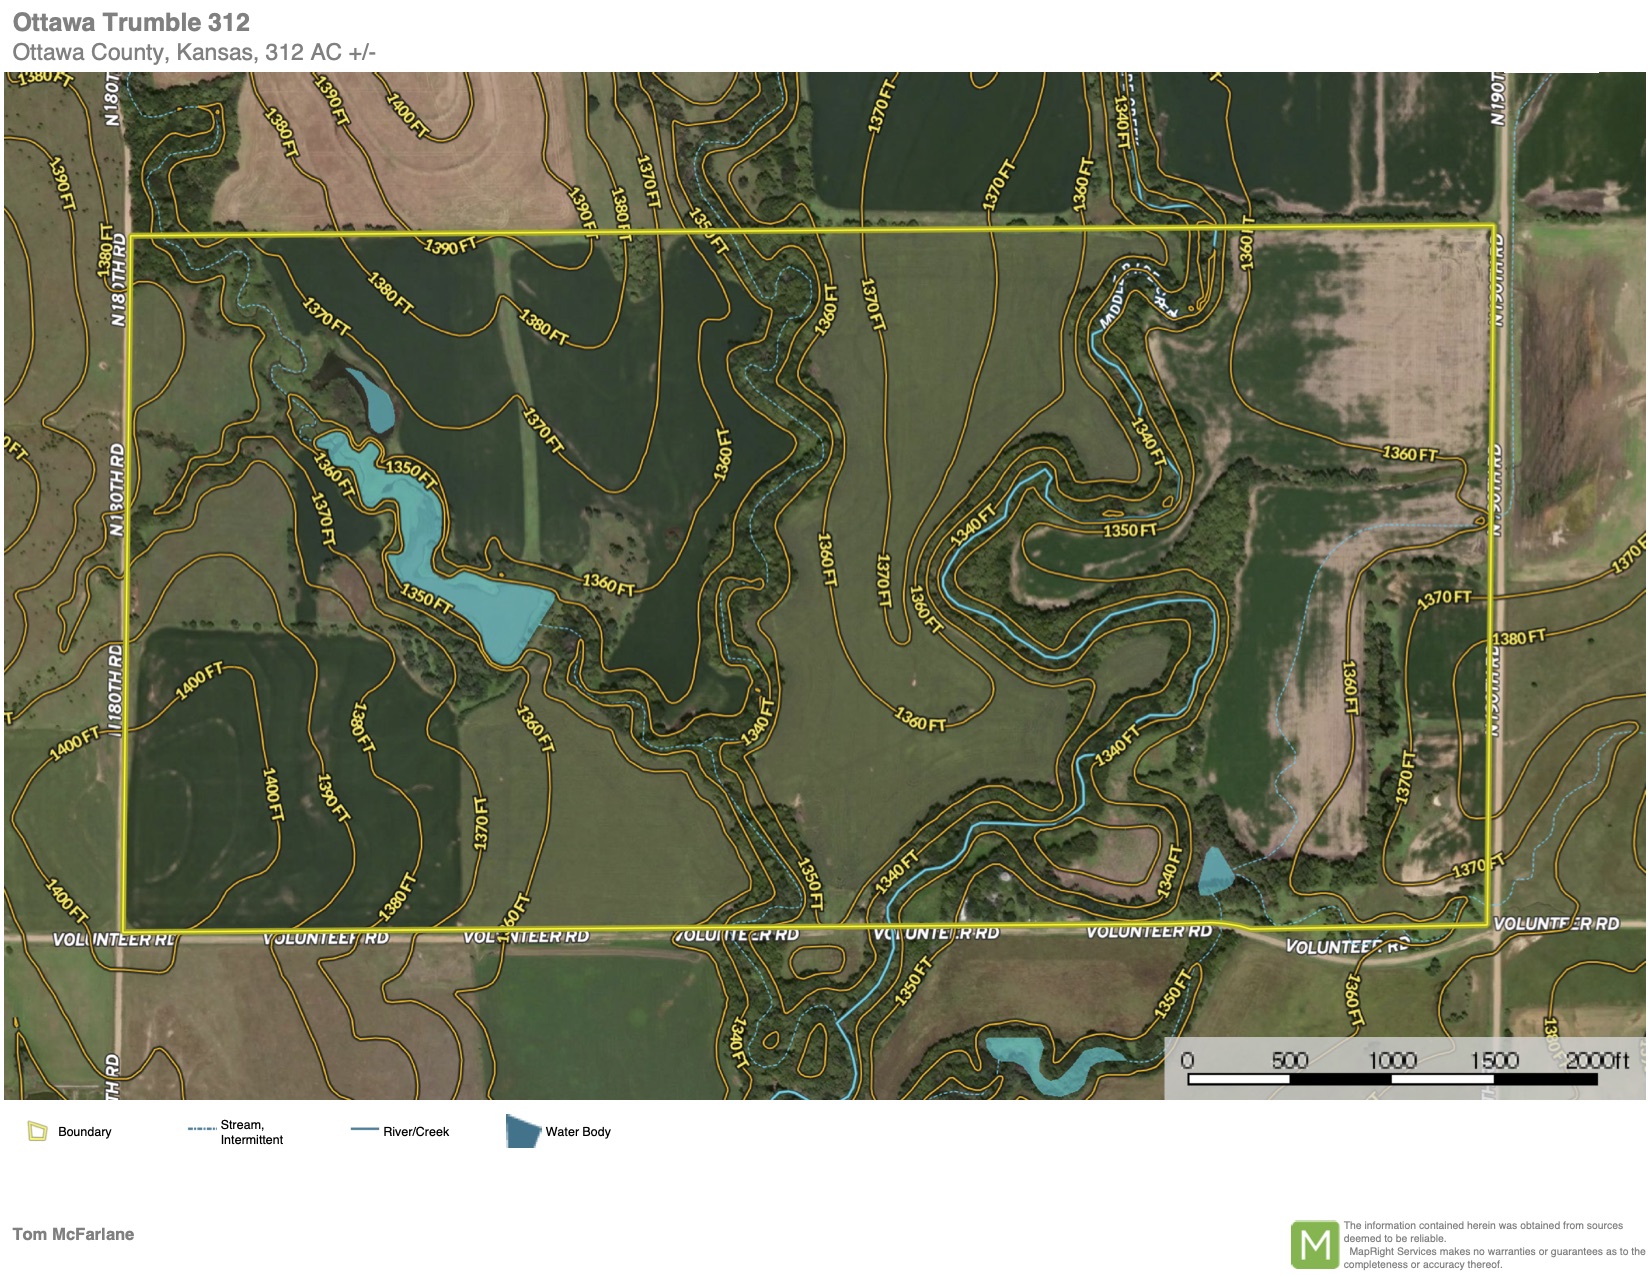Click the "Stream, Intermittent" legend text
The image size is (1650, 1275).
(x=251, y=1132)
